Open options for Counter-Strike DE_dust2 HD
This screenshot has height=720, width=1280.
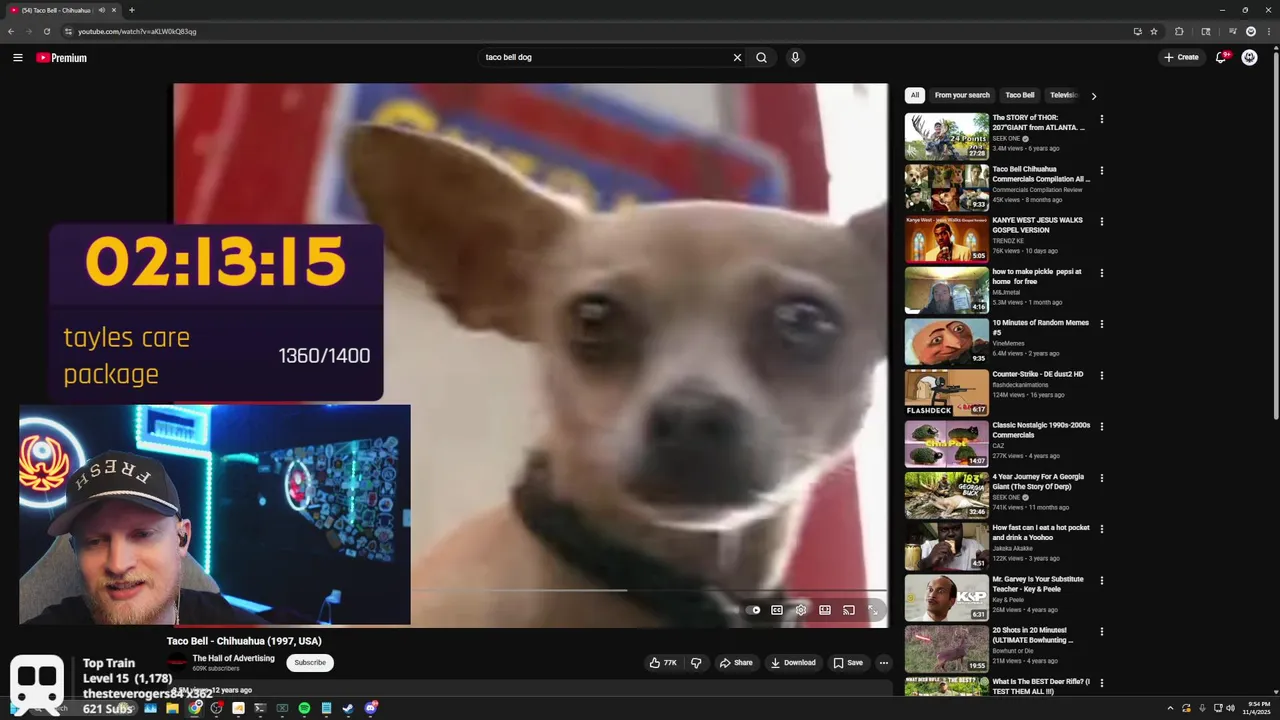point(1102,375)
